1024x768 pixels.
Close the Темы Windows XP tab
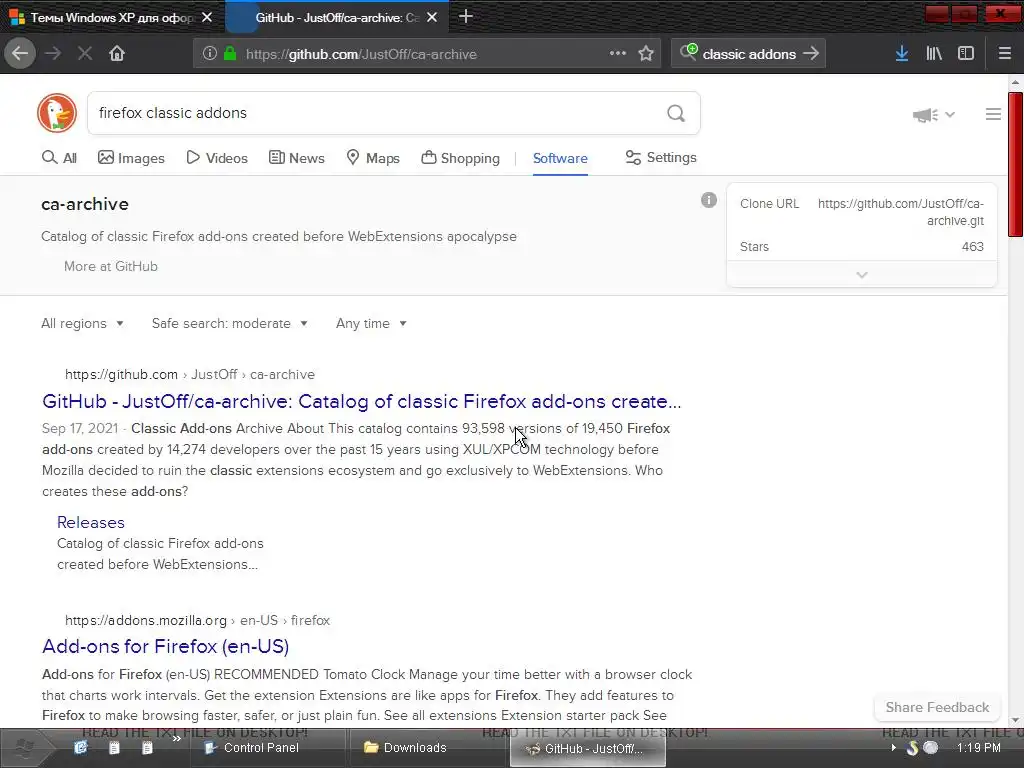(207, 18)
